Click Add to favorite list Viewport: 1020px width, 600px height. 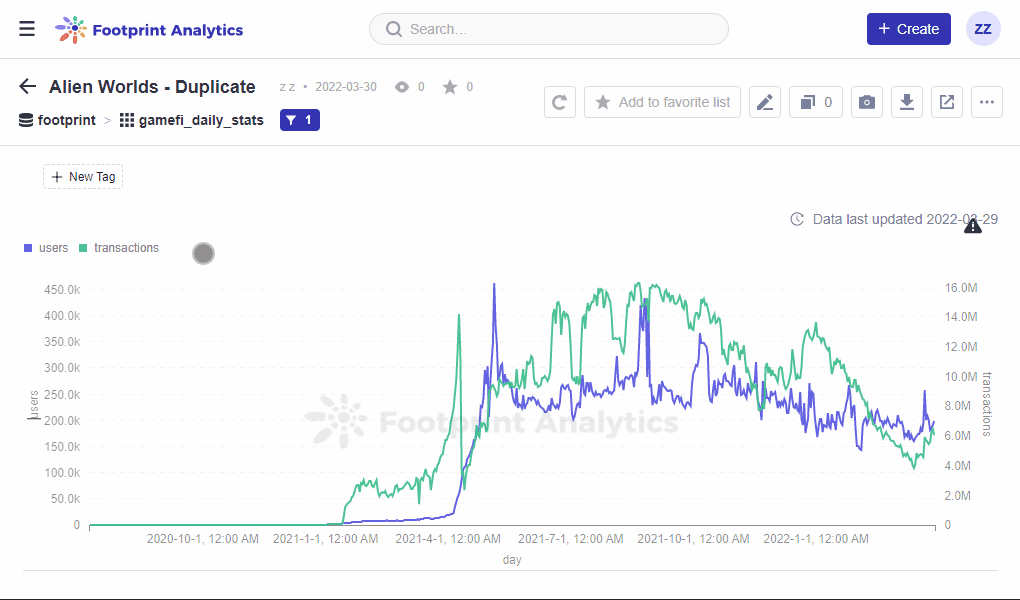(x=662, y=102)
